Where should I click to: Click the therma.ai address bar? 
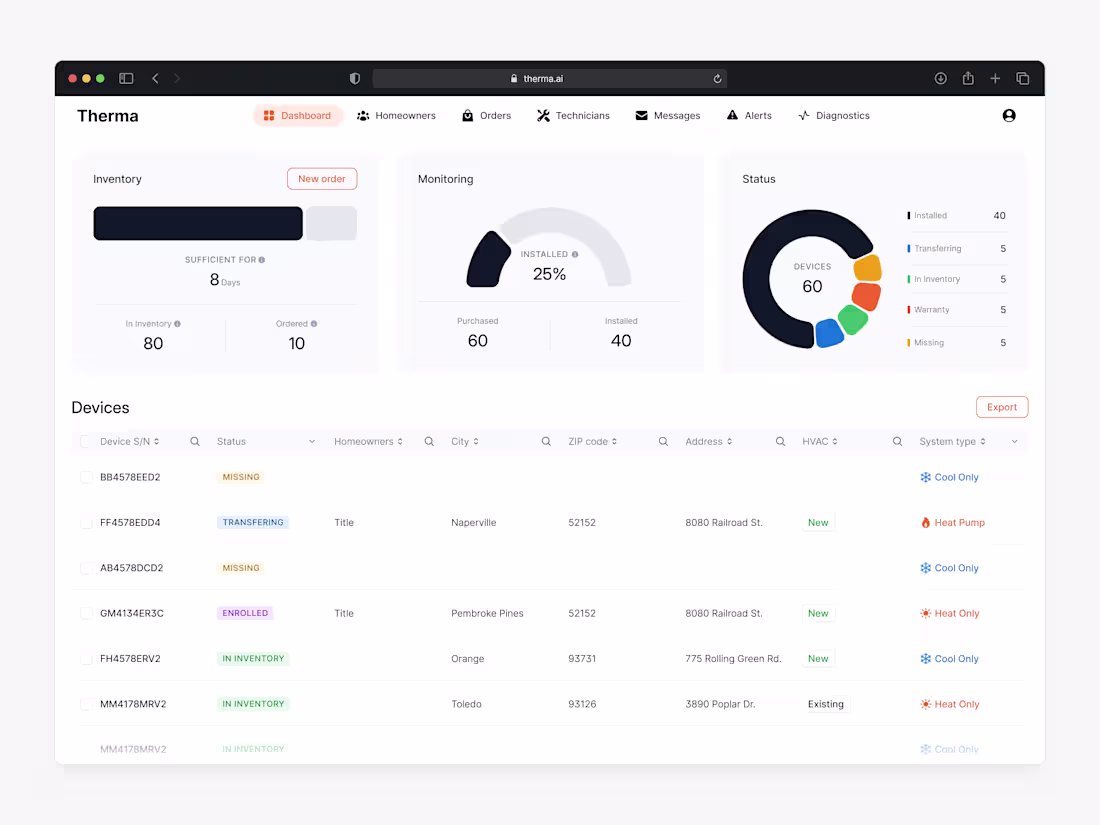pyautogui.click(x=545, y=77)
